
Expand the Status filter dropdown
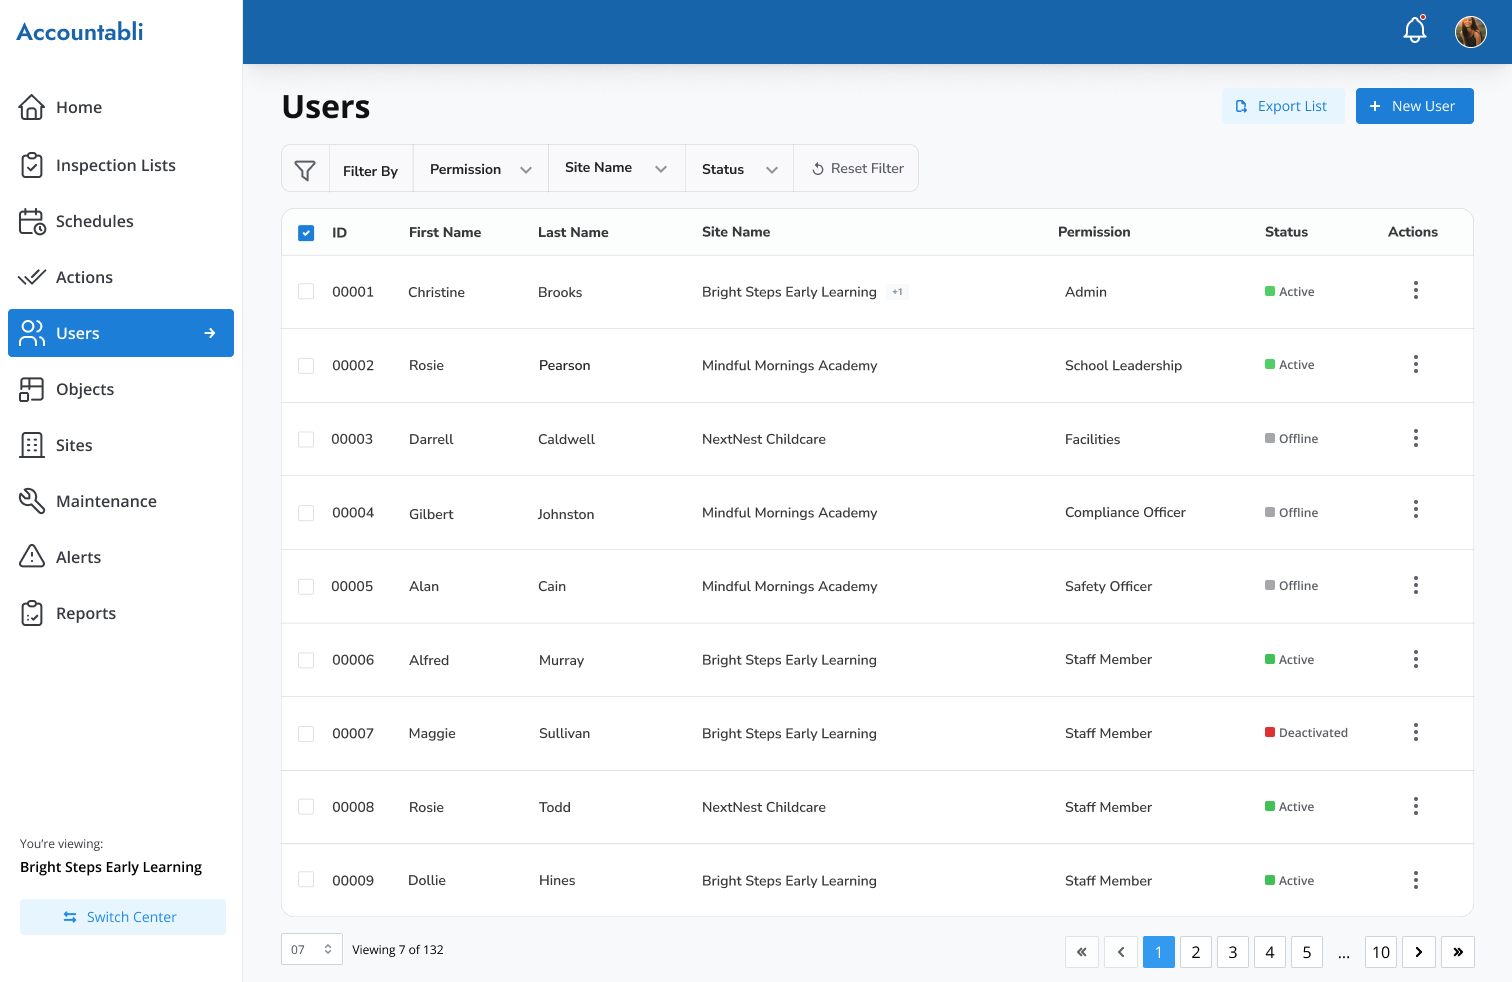coord(740,169)
